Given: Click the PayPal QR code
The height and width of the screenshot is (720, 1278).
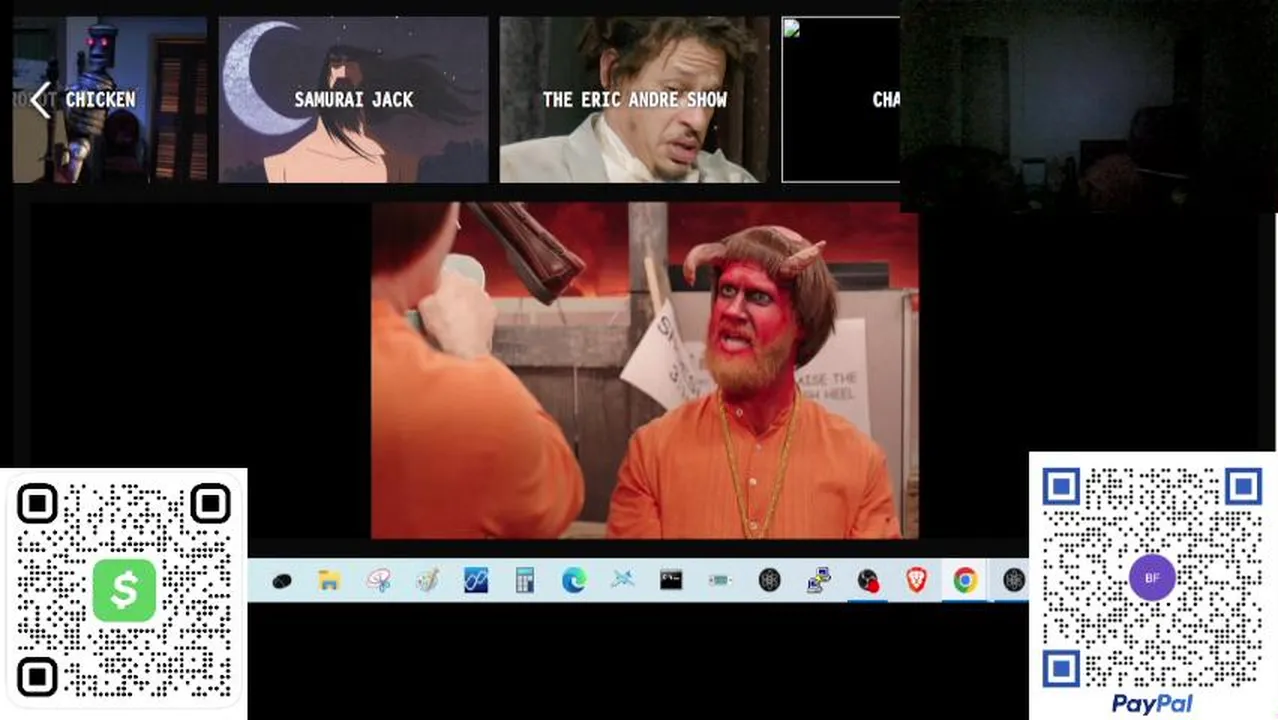Looking at the screenshot, I should click(x=1152, y=578).
